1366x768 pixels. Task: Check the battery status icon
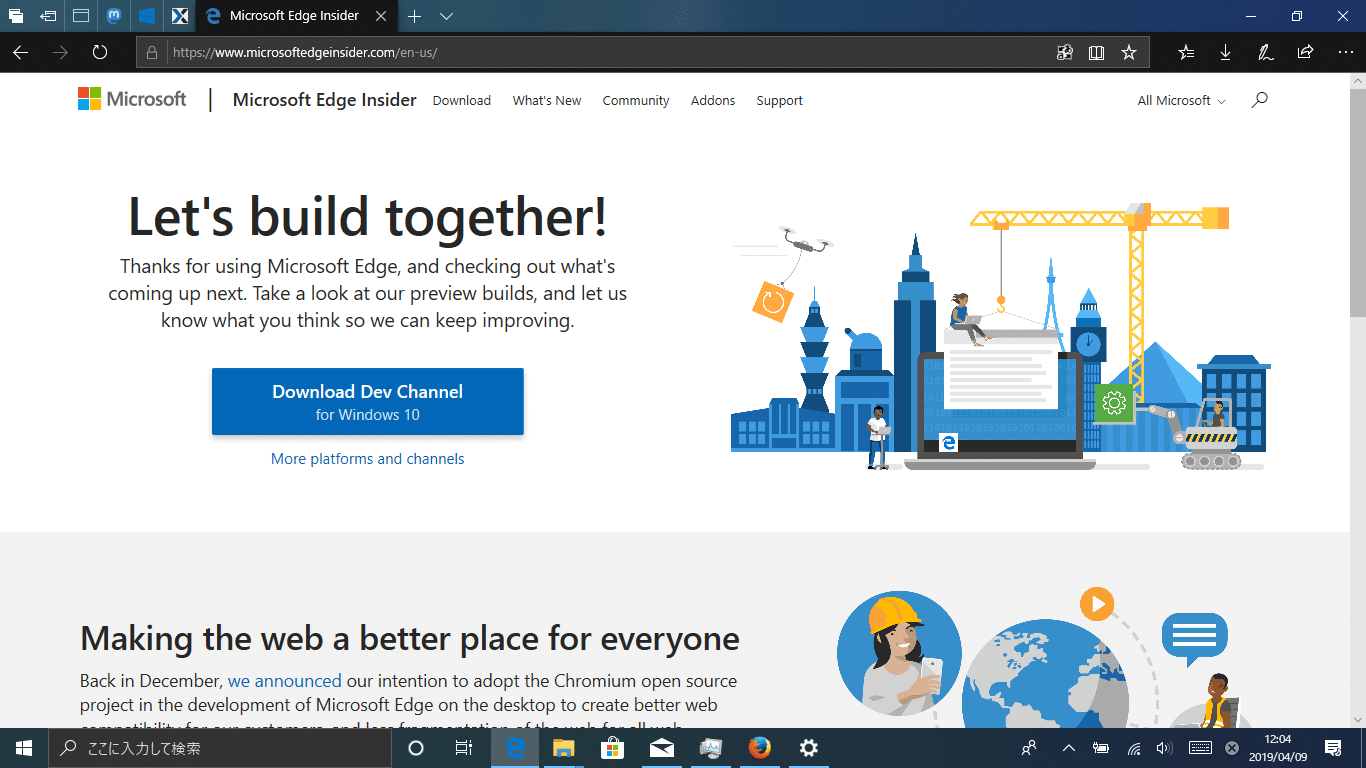[x=1100, y=748]
